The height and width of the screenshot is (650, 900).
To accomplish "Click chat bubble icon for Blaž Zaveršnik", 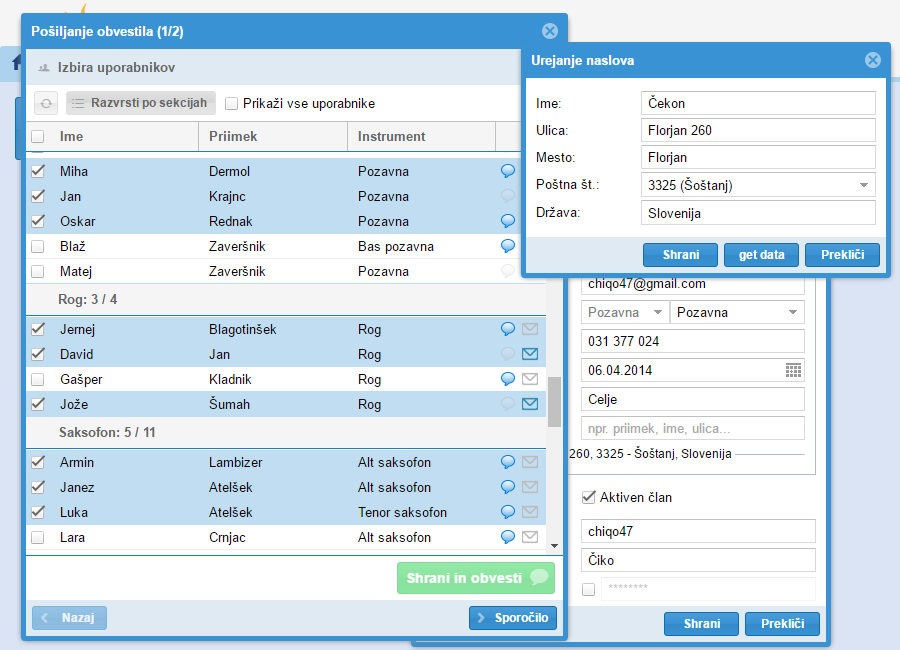I will click(508, 246).
